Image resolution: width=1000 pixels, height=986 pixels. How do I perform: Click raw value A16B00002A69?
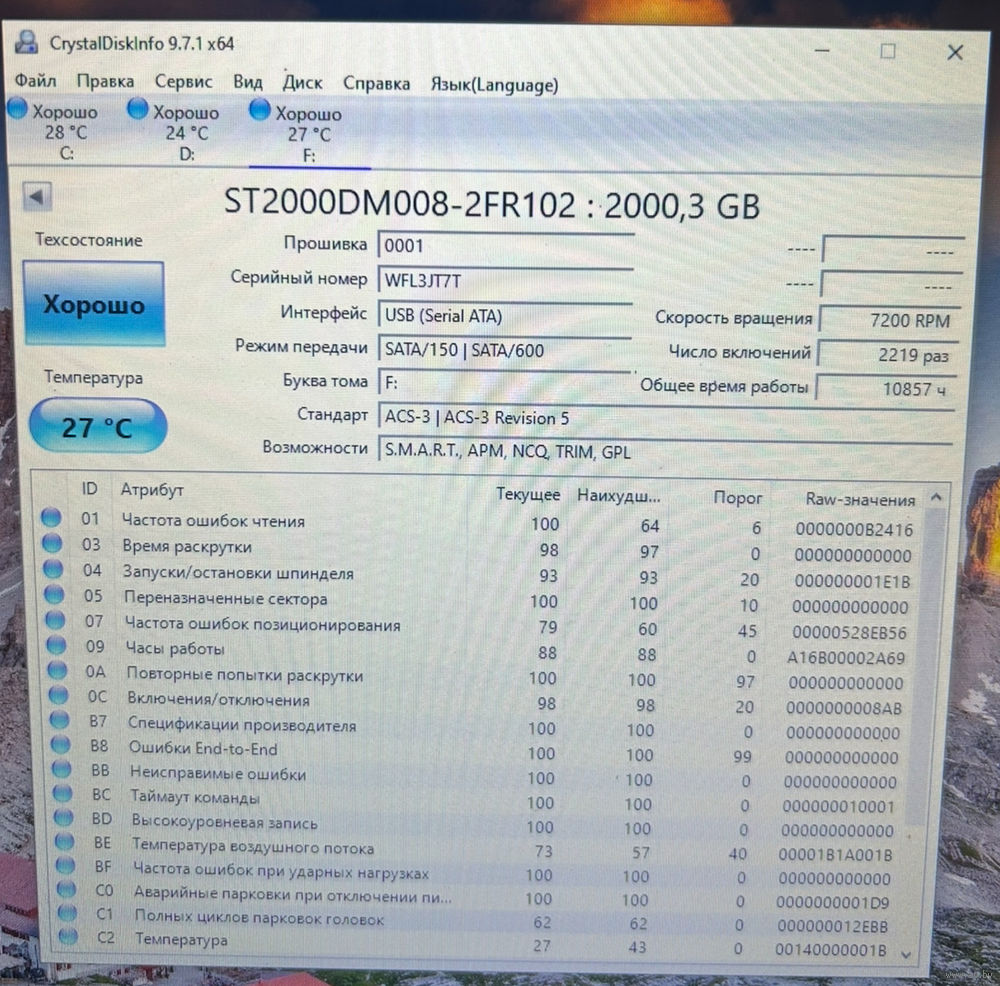(846, 658)
